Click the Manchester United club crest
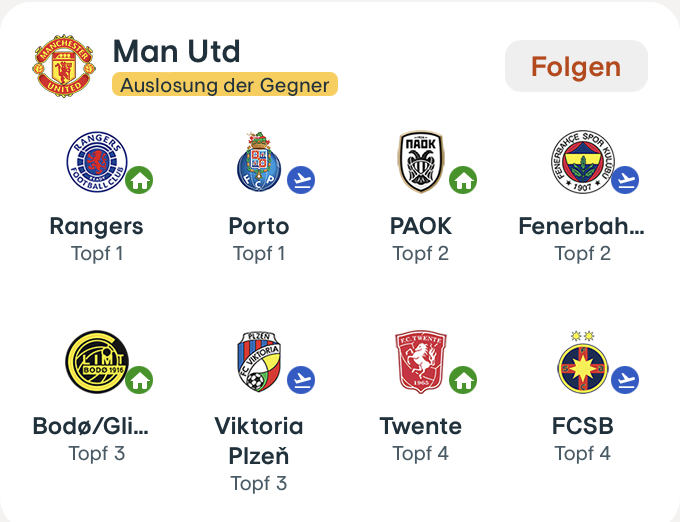680x522 pixels. click(65, 67)
